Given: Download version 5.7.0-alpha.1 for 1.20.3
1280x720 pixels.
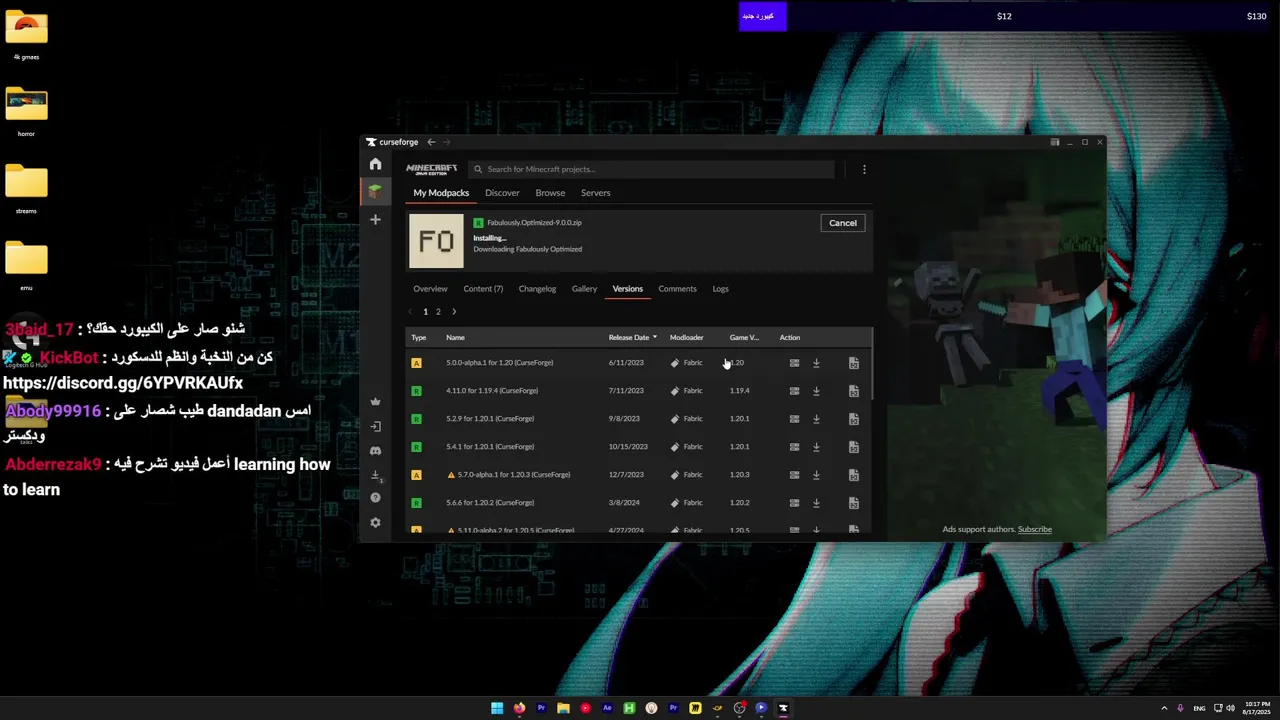Looking at the screenshot, I should 816,475.
